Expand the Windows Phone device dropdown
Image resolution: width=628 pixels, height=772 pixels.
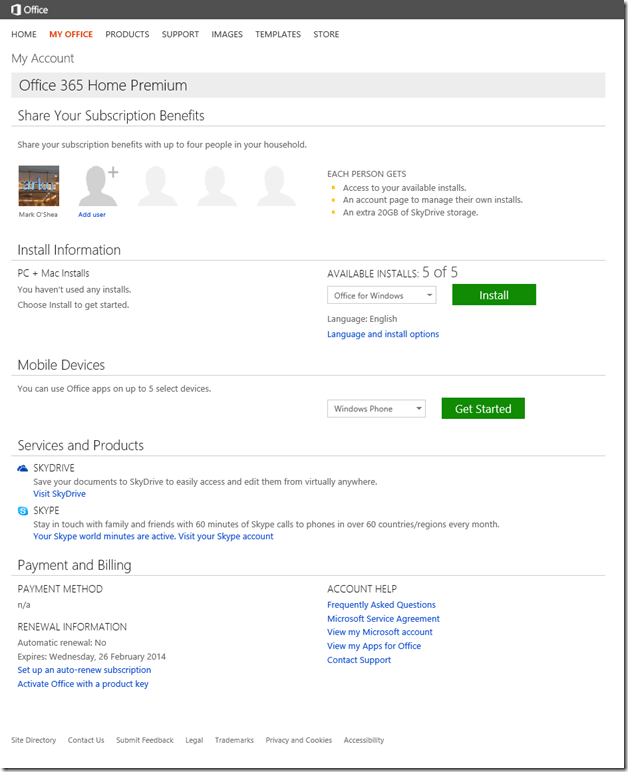coord(376,409)
